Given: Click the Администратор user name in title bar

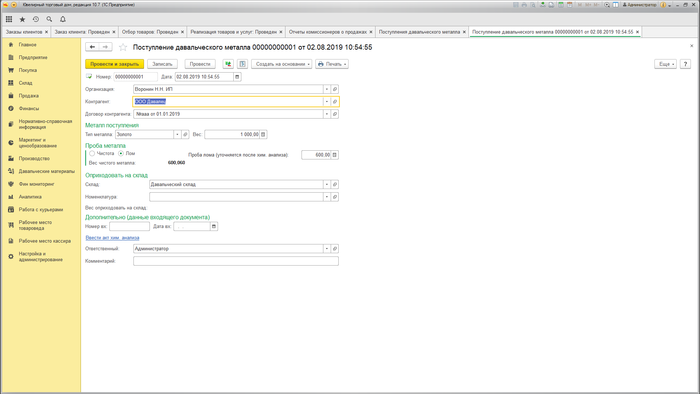Looking at the screenshot, I should (640, 5).
